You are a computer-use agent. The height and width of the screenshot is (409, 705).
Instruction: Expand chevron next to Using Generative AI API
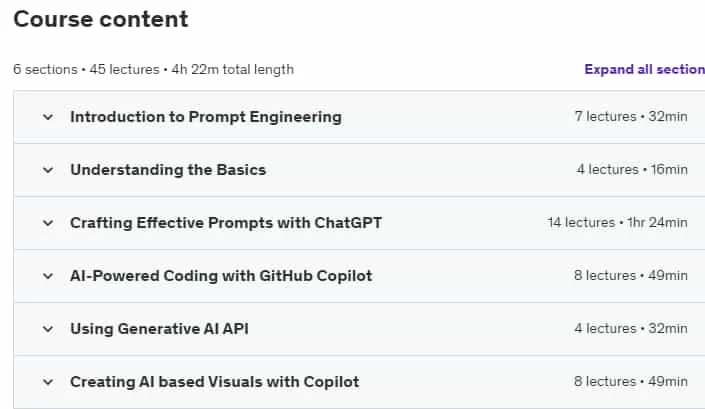point(48,329)
